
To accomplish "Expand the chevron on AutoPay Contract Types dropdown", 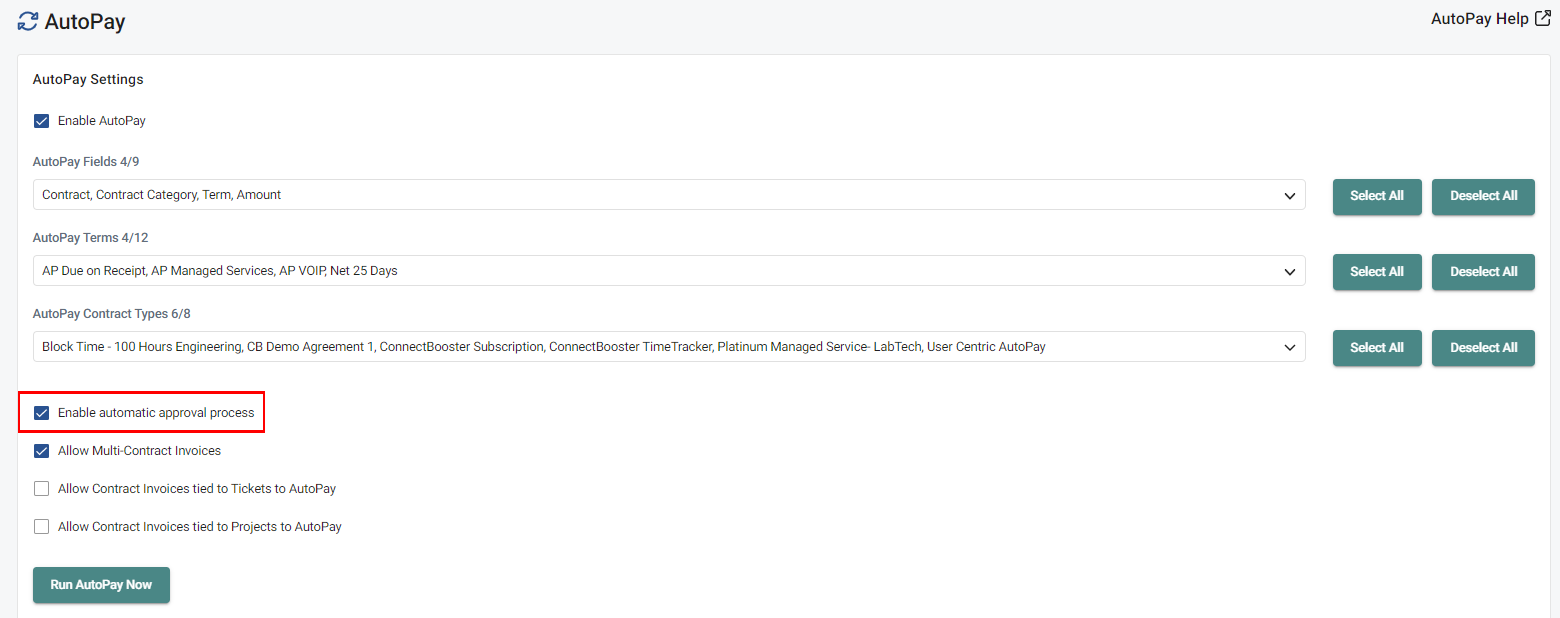I will [1290, 347].
